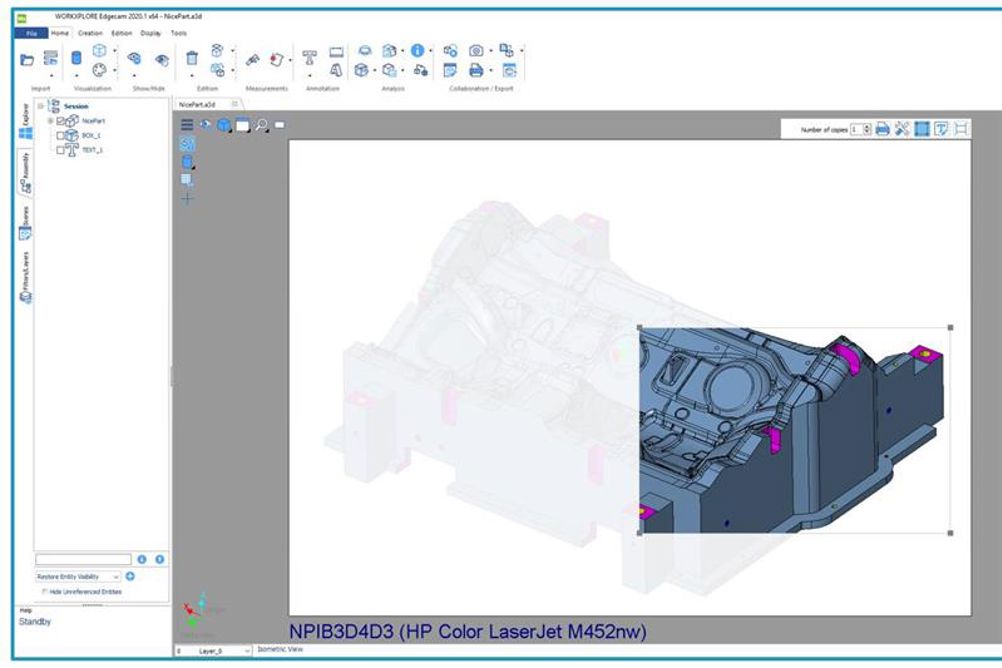This screenshot has height=668, width=1002.
Task: Open the dropdown arrow beside the camera icon
Action: (x=490, y=50)
